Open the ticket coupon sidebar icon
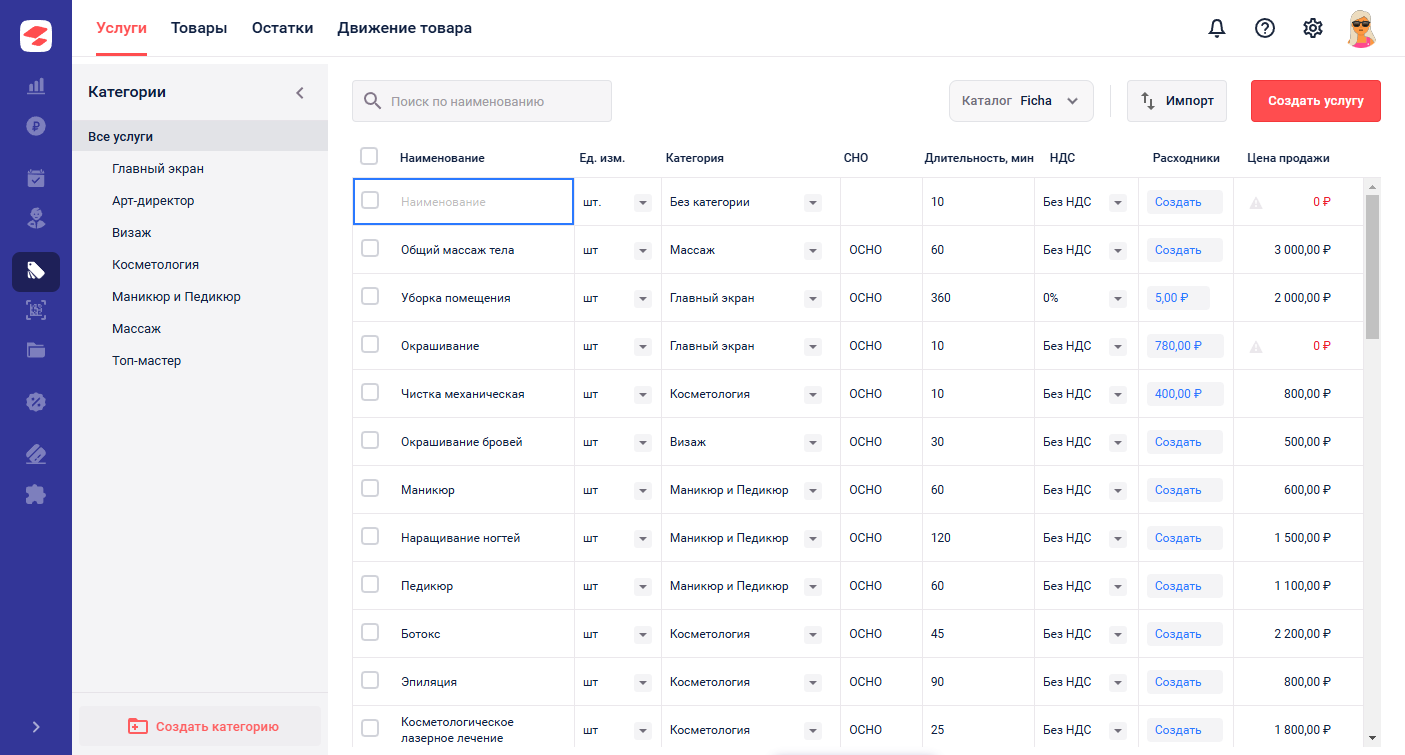 pos(36,454)
